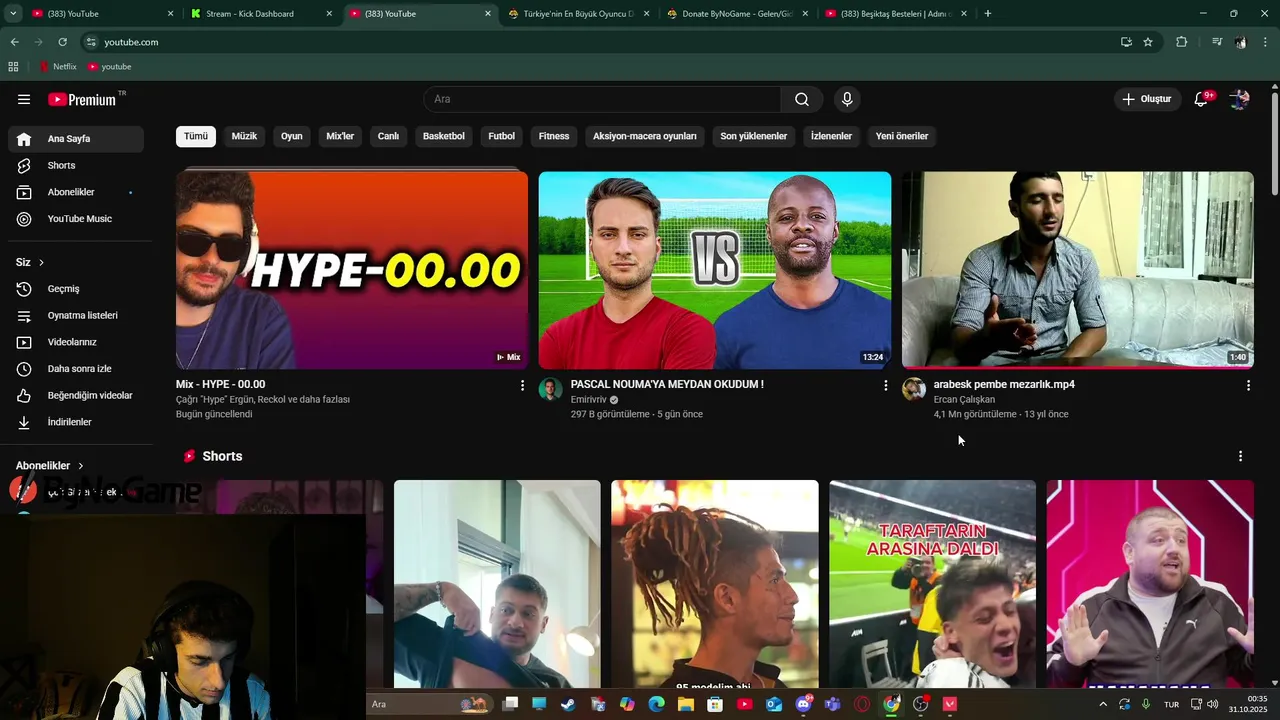The image size is (1280, 720).
Task: Click the Oluştur create button
Action: point(1146,99)
